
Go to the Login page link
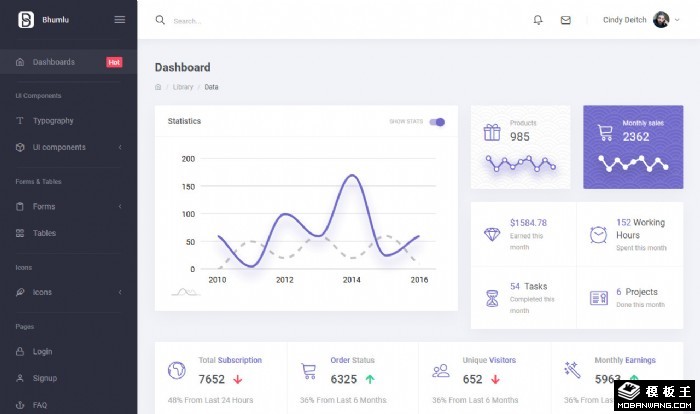[42, 352]
